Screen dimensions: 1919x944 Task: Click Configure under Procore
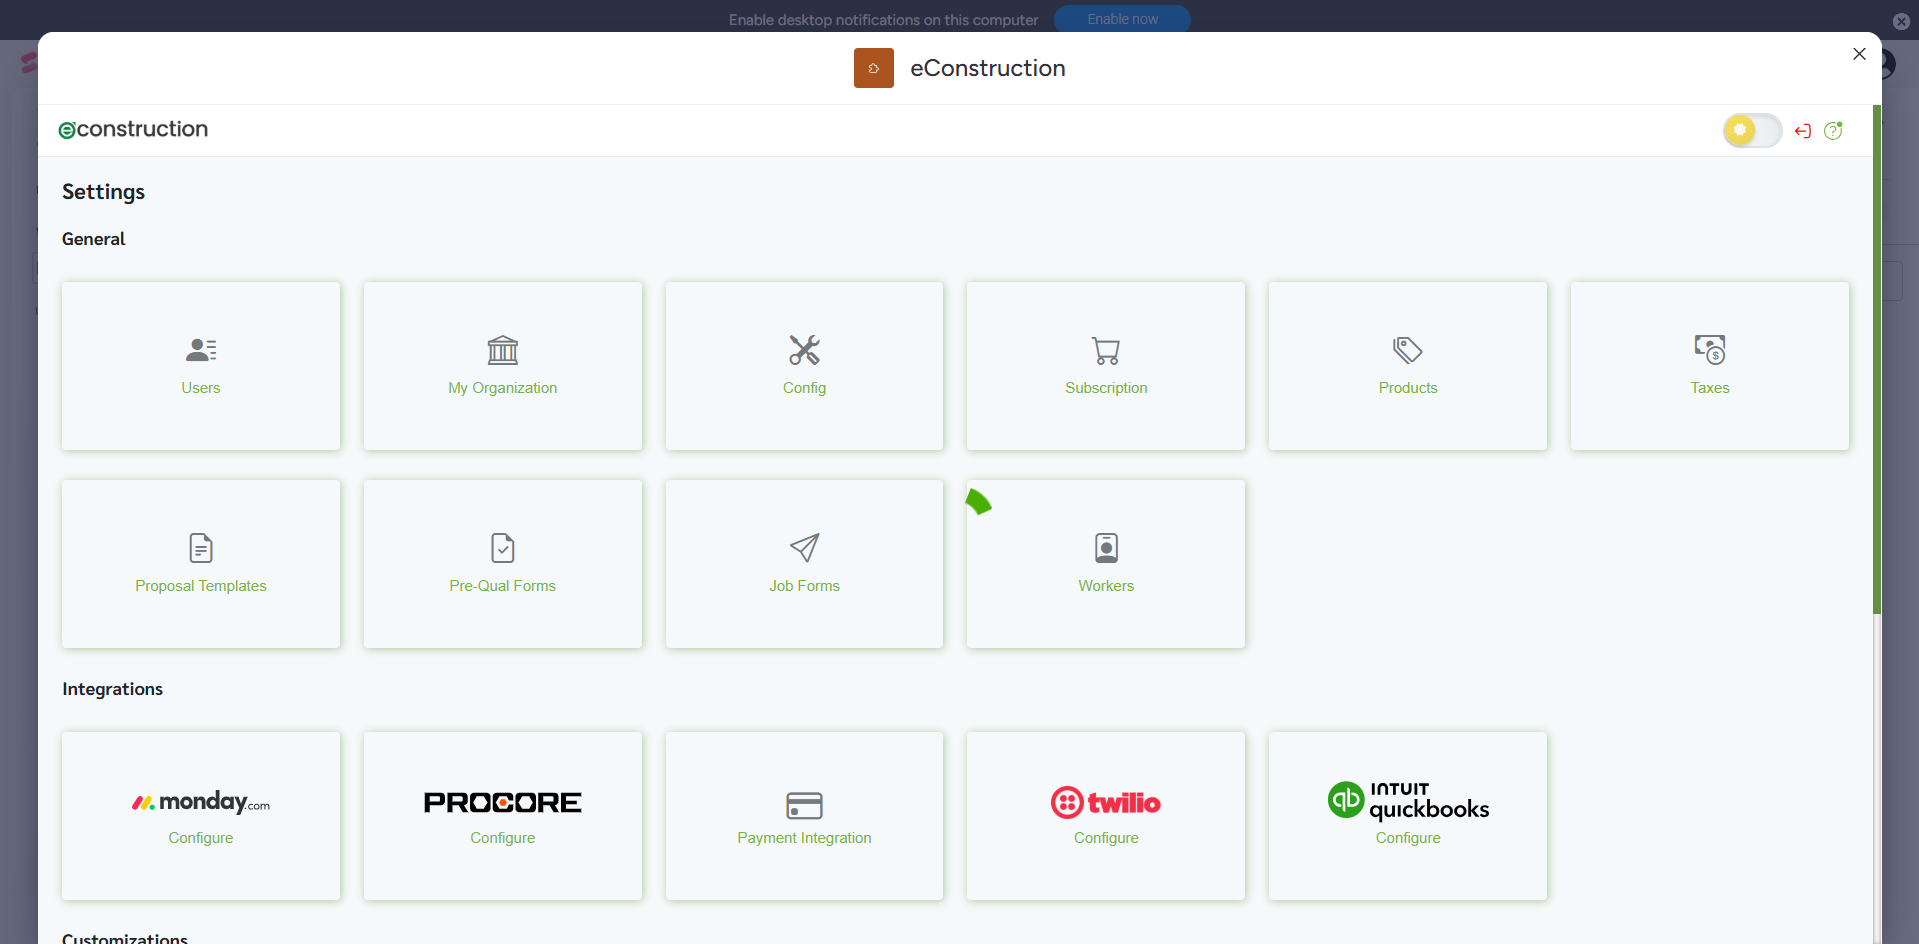pyautogui.click(x=502, y=838)
